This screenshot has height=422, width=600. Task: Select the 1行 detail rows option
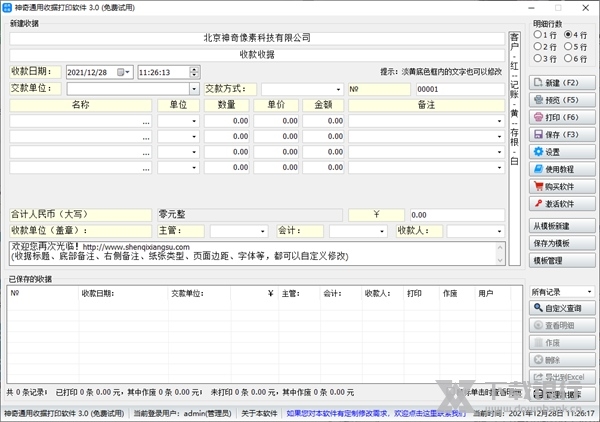point(539,34)
